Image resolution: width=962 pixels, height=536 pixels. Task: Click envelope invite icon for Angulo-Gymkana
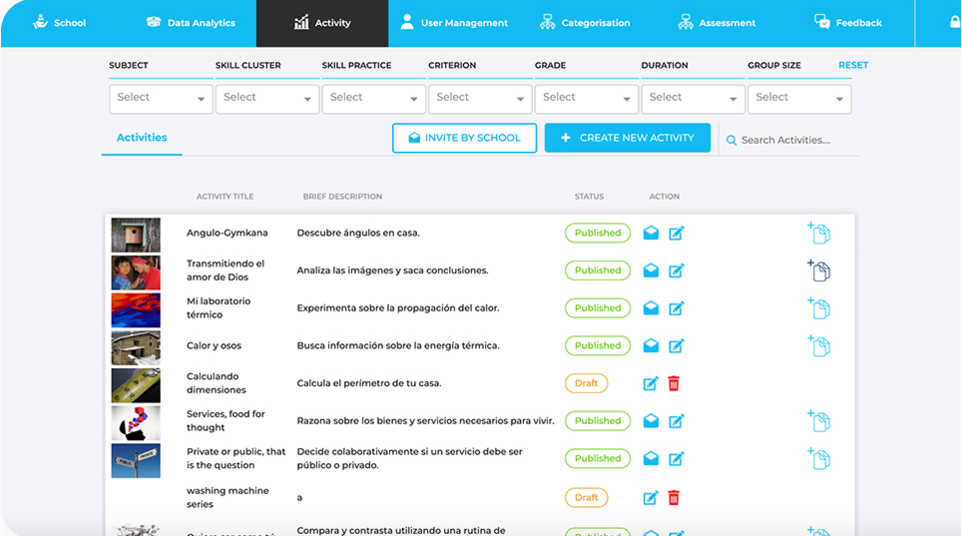(x=651, y=233)
